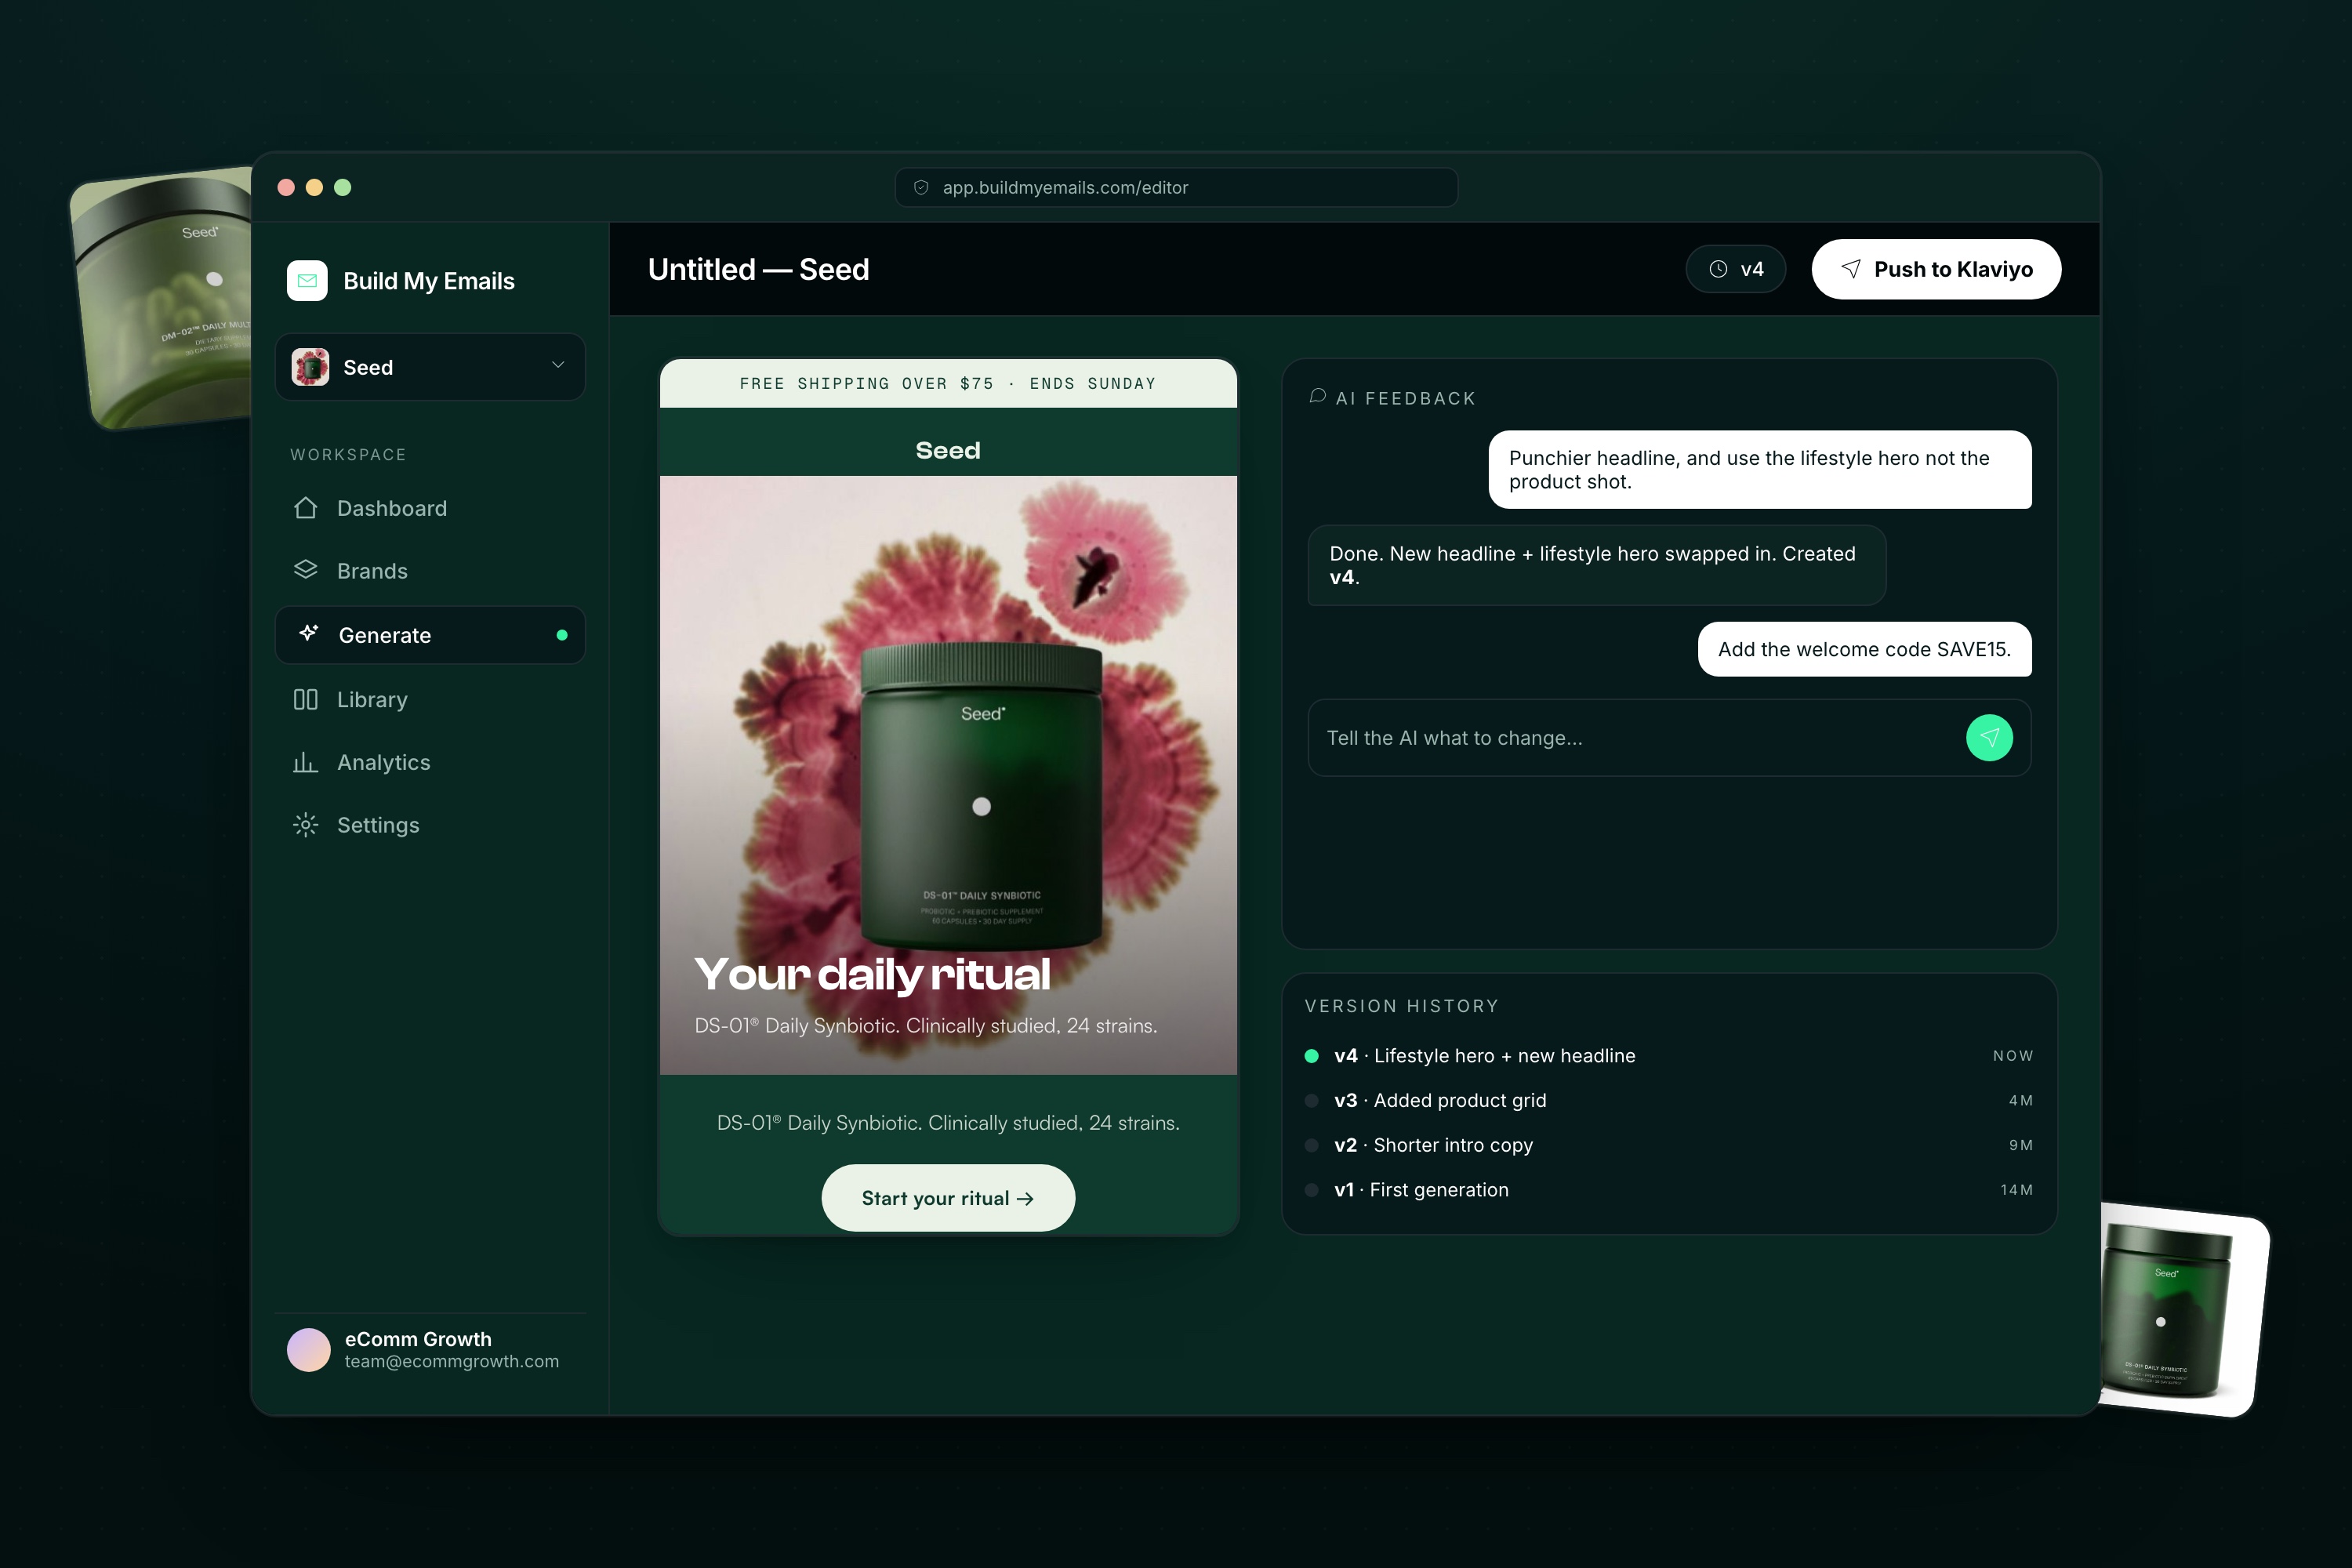The height and width of the screenshot is (1568, 2352).
Task: Click the Build My Emails envelope logo
Action: pos(307,281)
